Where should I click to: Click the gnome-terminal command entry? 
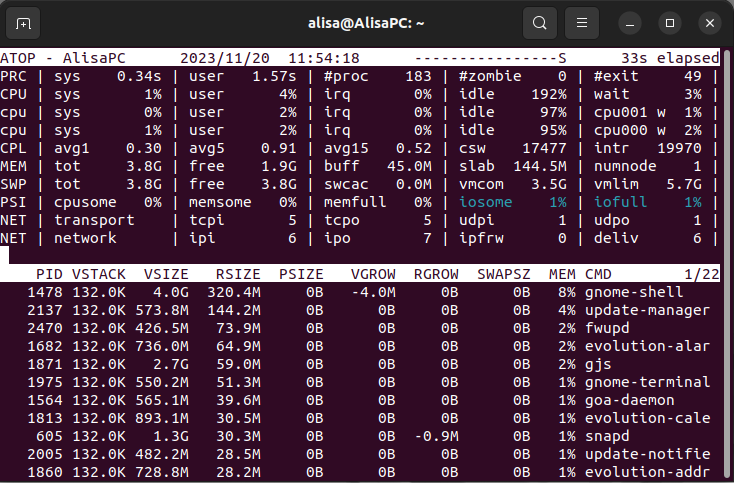(x=647, y=382)
